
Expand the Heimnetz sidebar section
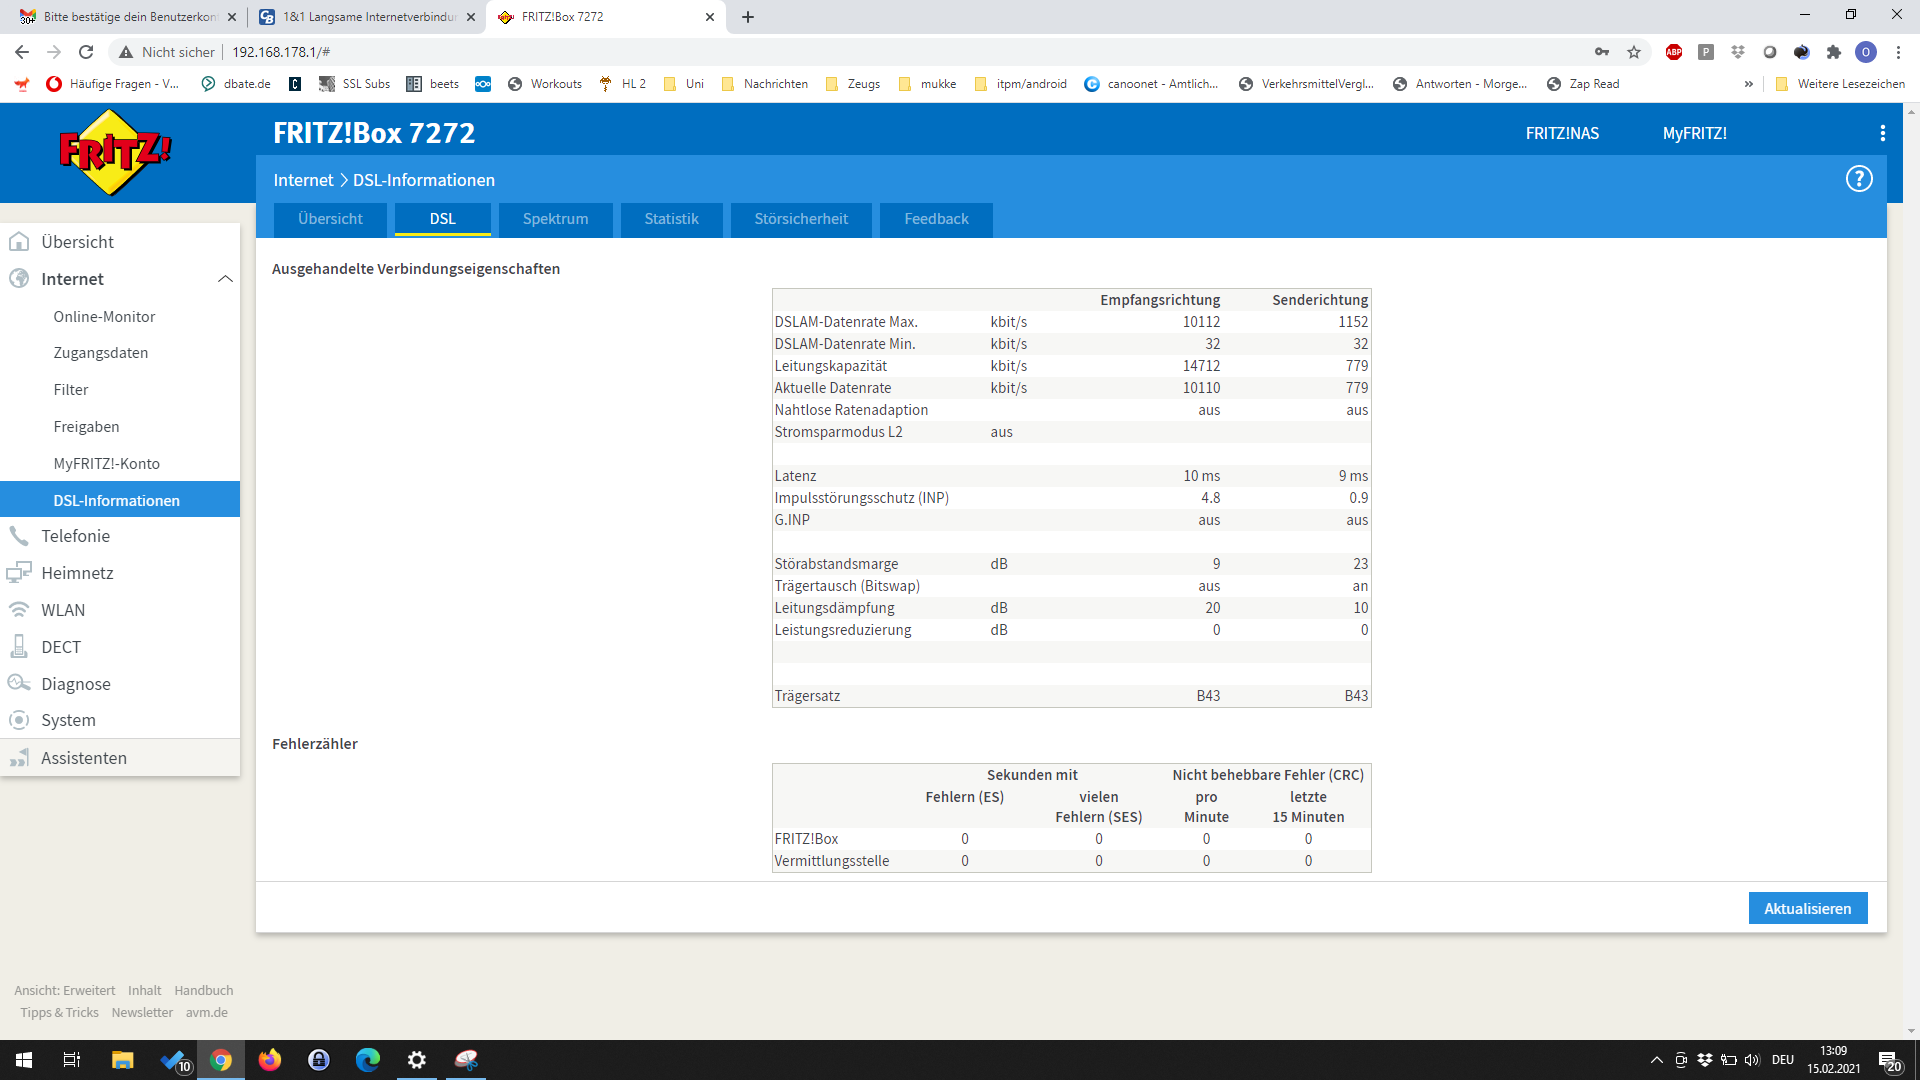point(77,573)
